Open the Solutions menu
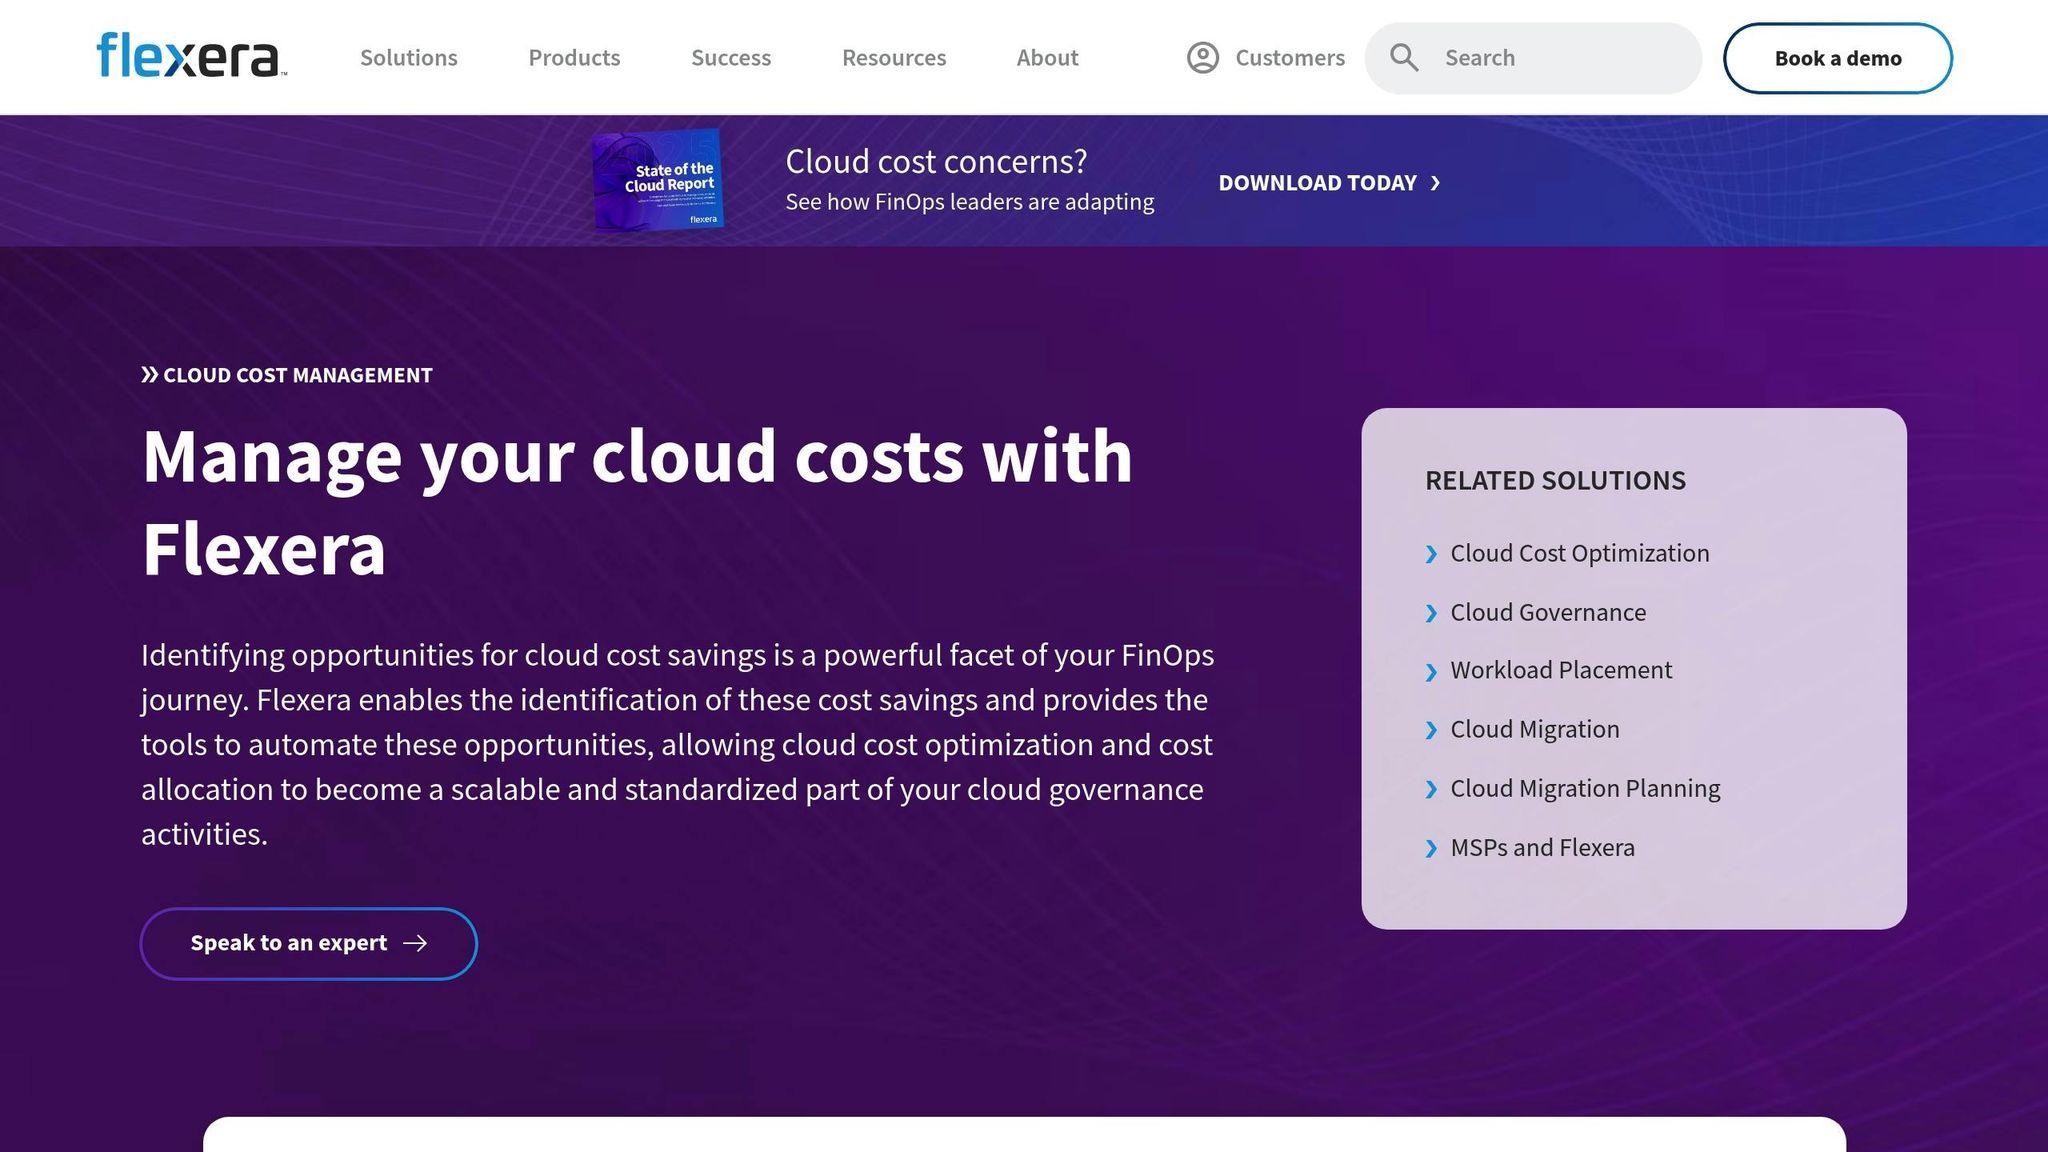Image resolution: width=2048 pixels, height=1152 pixels. tap(409, 58)
